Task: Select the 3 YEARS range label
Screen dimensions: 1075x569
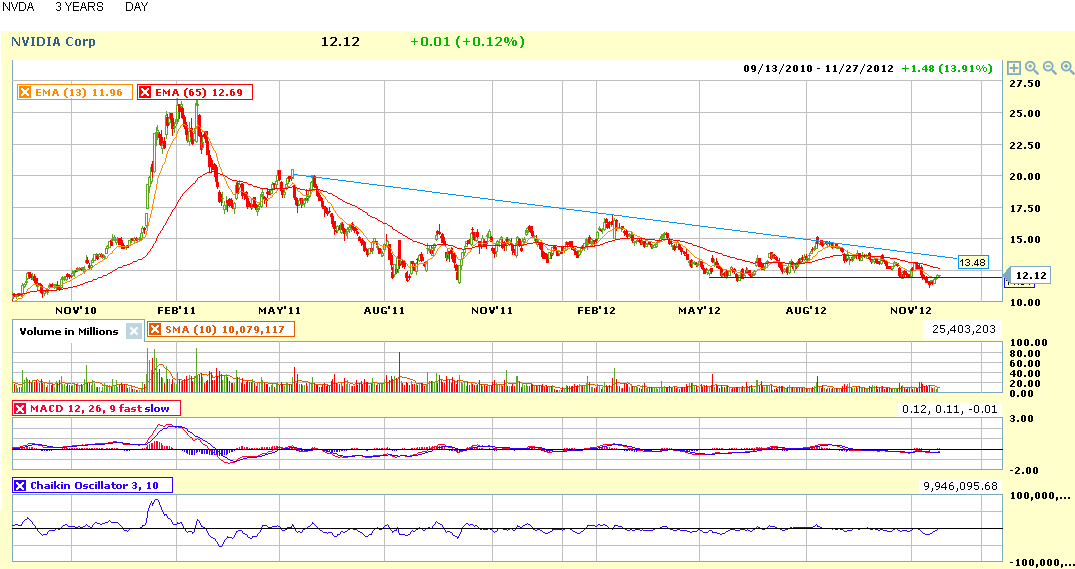Action: point(80,7)
